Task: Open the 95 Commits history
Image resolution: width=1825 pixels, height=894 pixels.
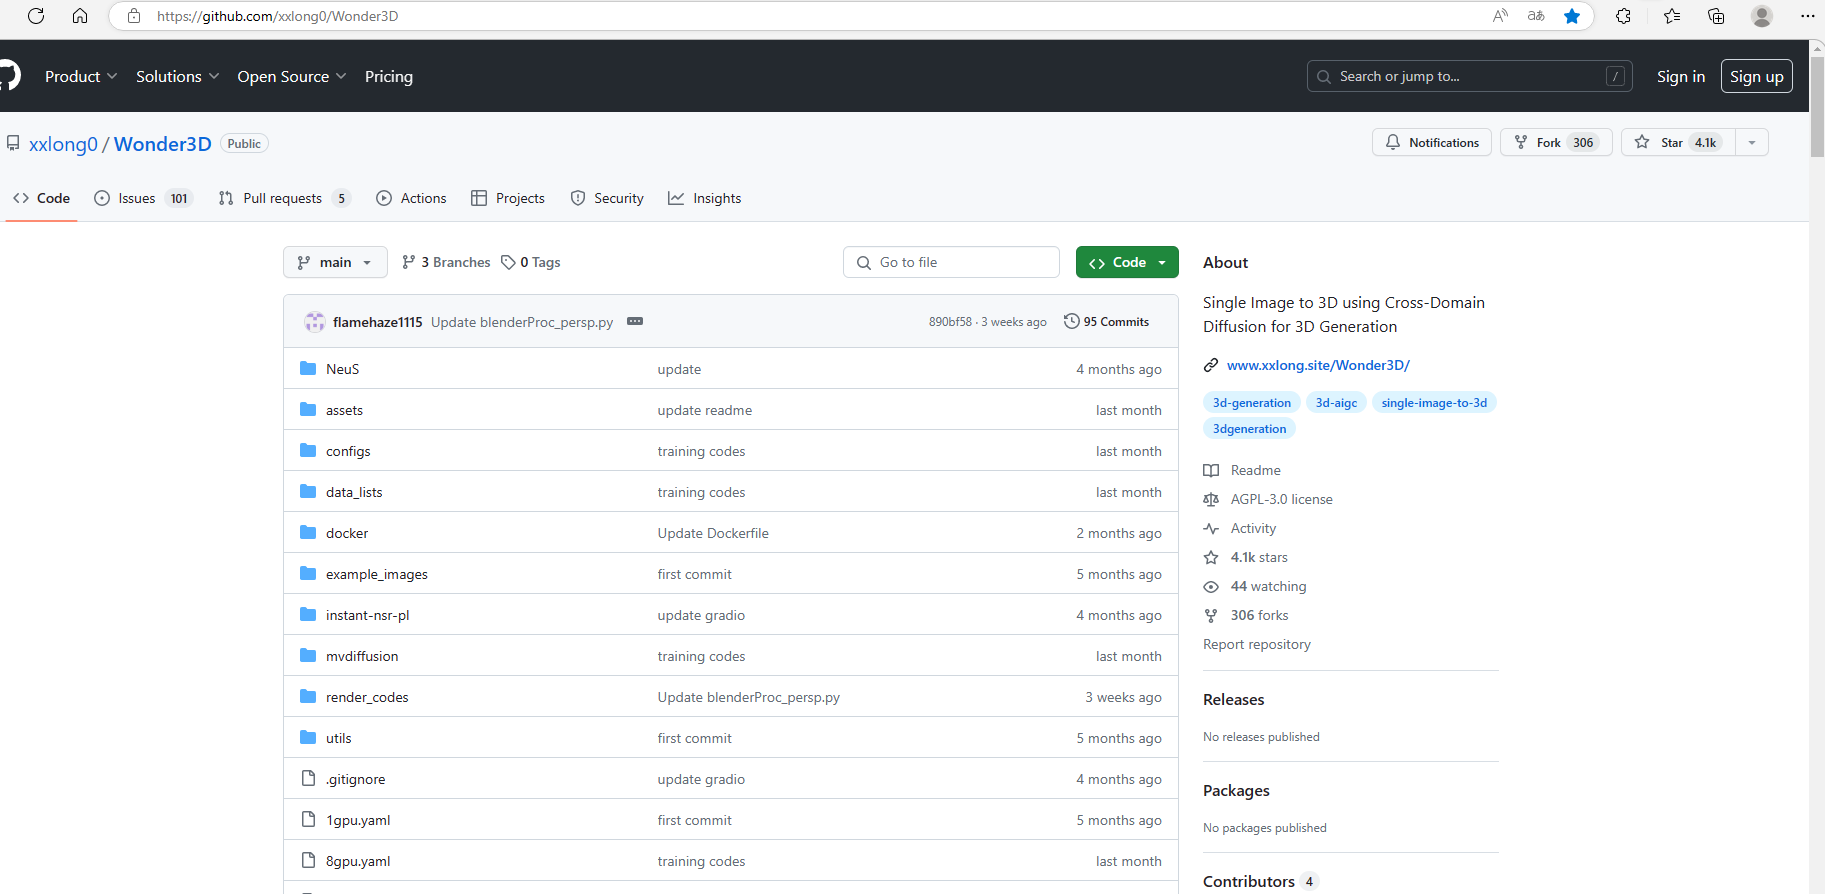Action: (x=1106, y=321)
